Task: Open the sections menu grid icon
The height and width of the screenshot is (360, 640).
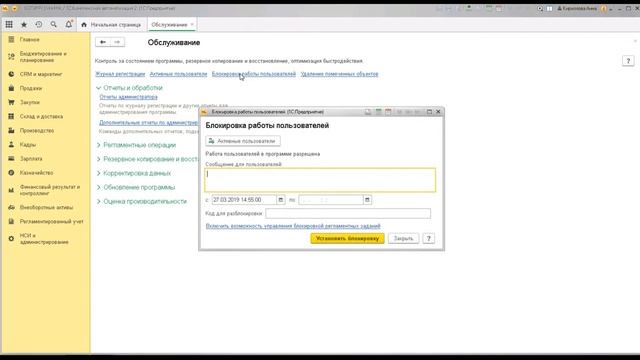Action: pos(9,24)
